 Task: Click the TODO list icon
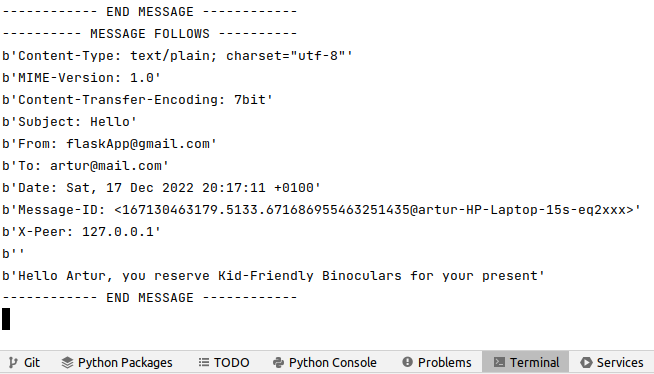(204, 362)
